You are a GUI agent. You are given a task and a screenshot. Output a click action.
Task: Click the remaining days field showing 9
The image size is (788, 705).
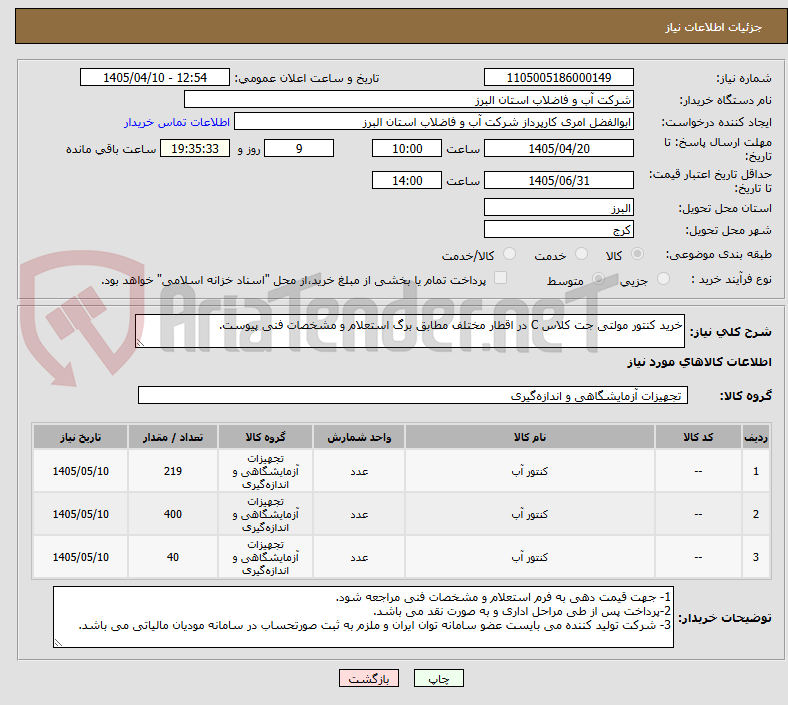(x=299, y=148)
